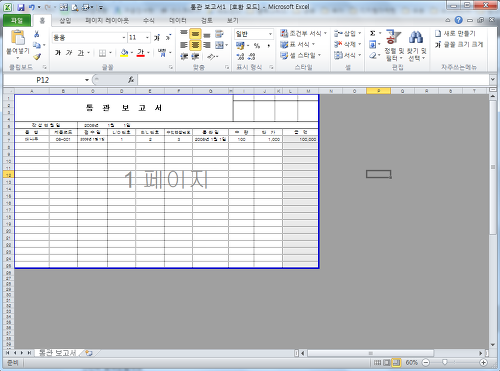The width and height of the screenshot is (500, 371).
Task: Toggle center horizontal alignment
Action: click(x=195, y=45)
